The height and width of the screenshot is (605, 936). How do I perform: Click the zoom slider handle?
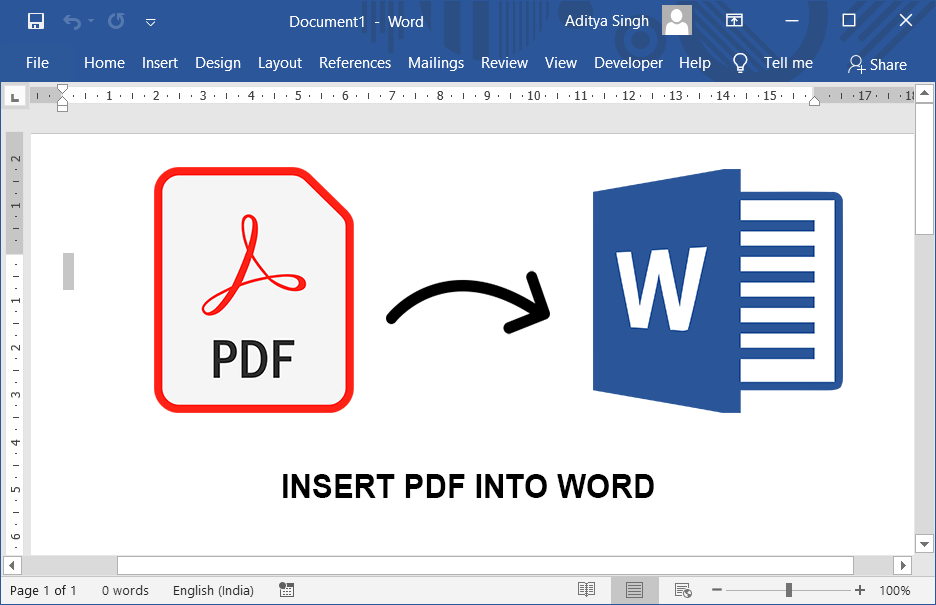pos(789,590)
